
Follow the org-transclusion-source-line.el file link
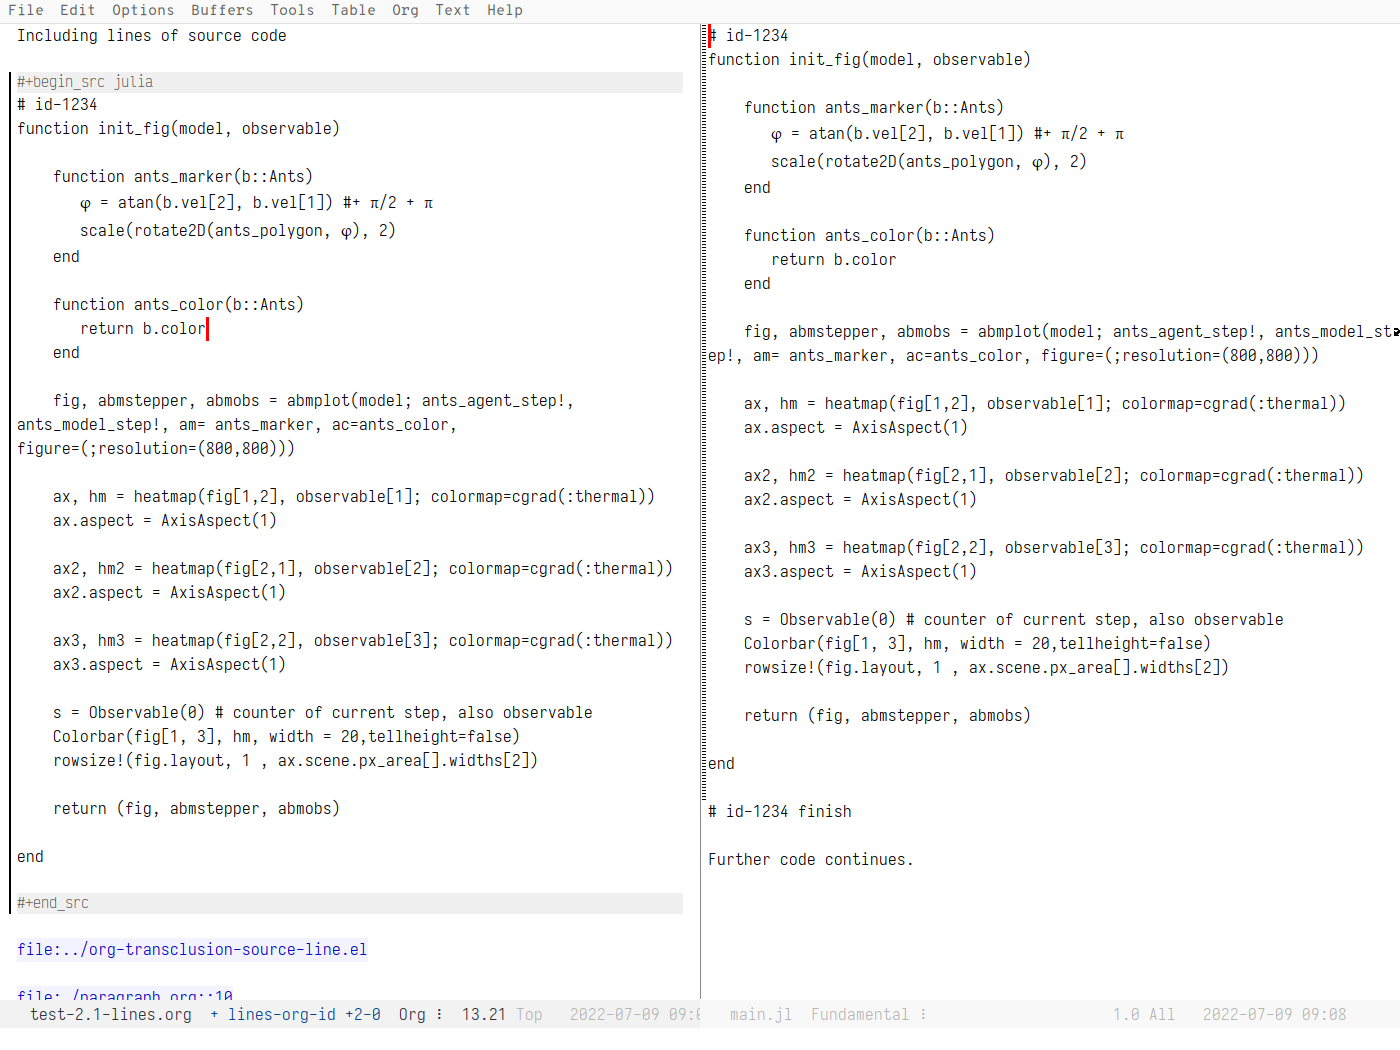pos(192,950)
